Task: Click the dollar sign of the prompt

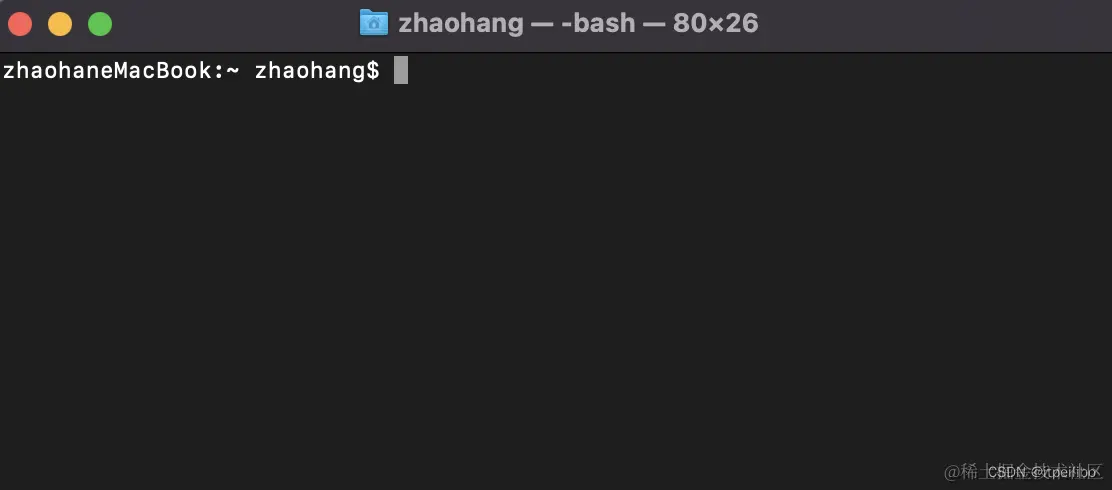Action: pyautogui.click(x=373, y=71)
